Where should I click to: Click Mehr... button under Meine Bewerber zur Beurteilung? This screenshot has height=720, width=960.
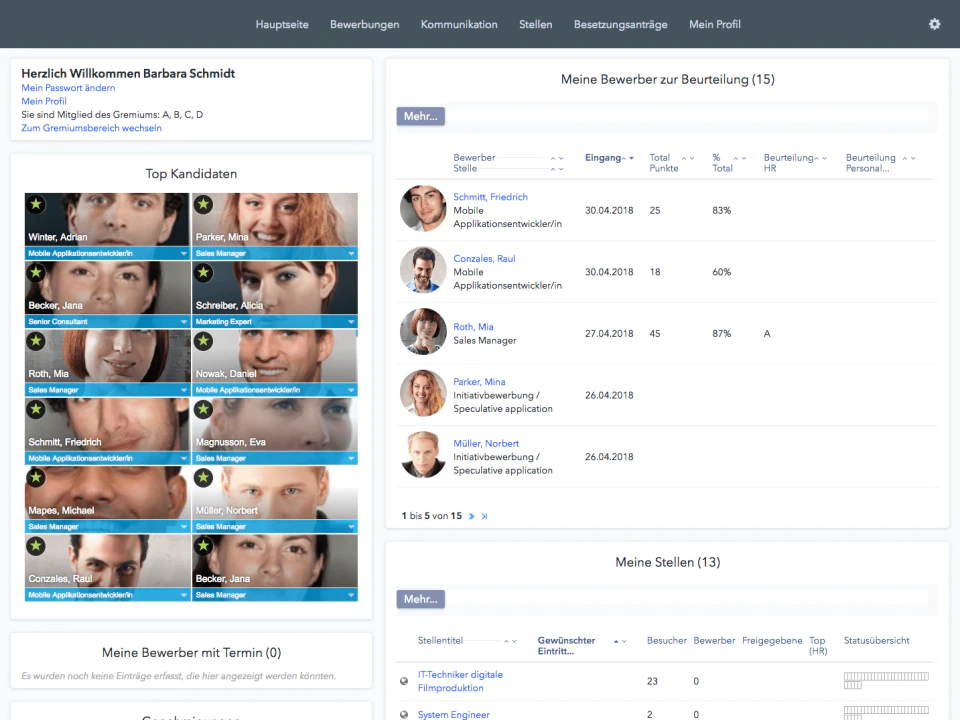coord(421,116)
